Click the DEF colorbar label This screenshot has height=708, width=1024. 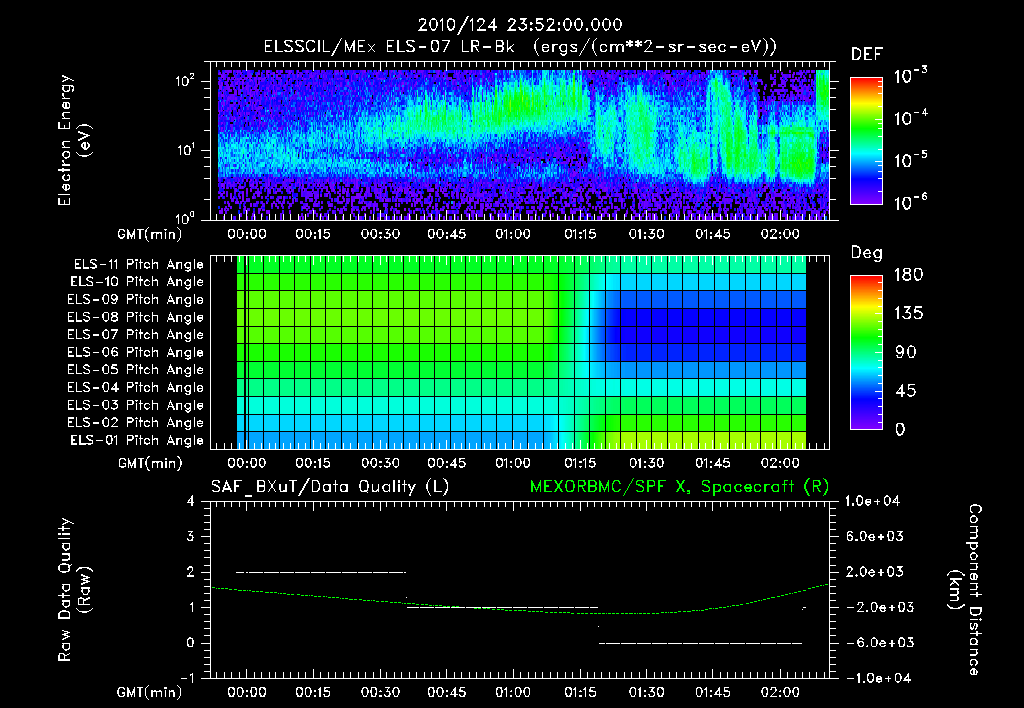[867, 54]
